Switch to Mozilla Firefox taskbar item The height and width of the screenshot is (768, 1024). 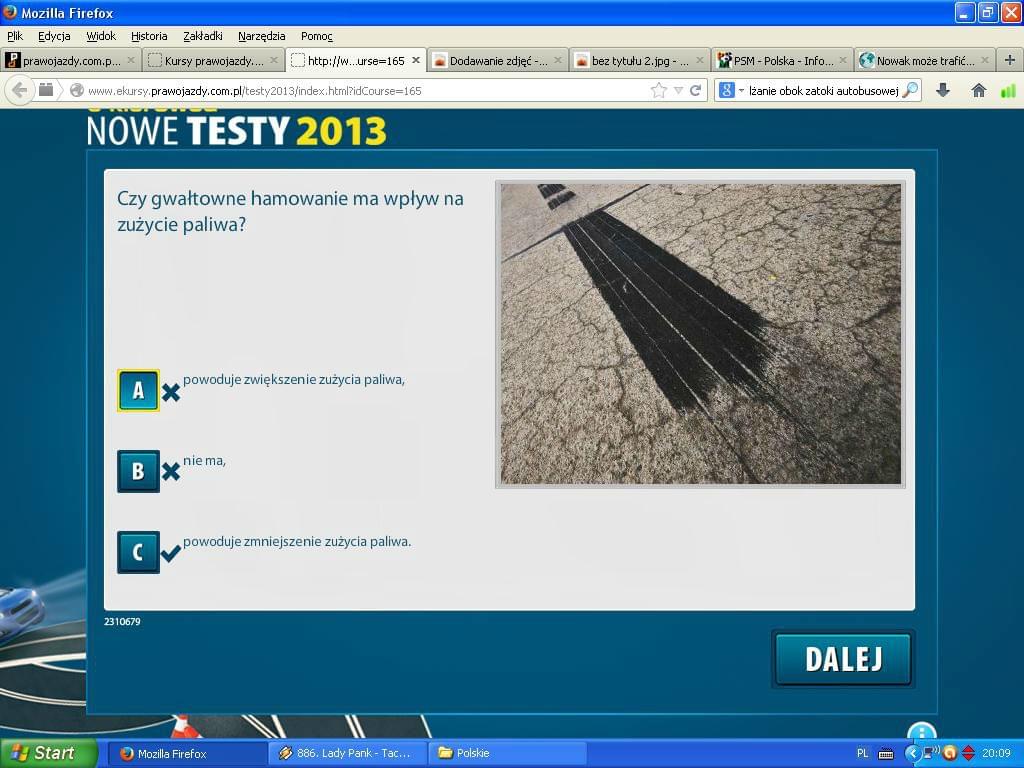click(187, 754)
